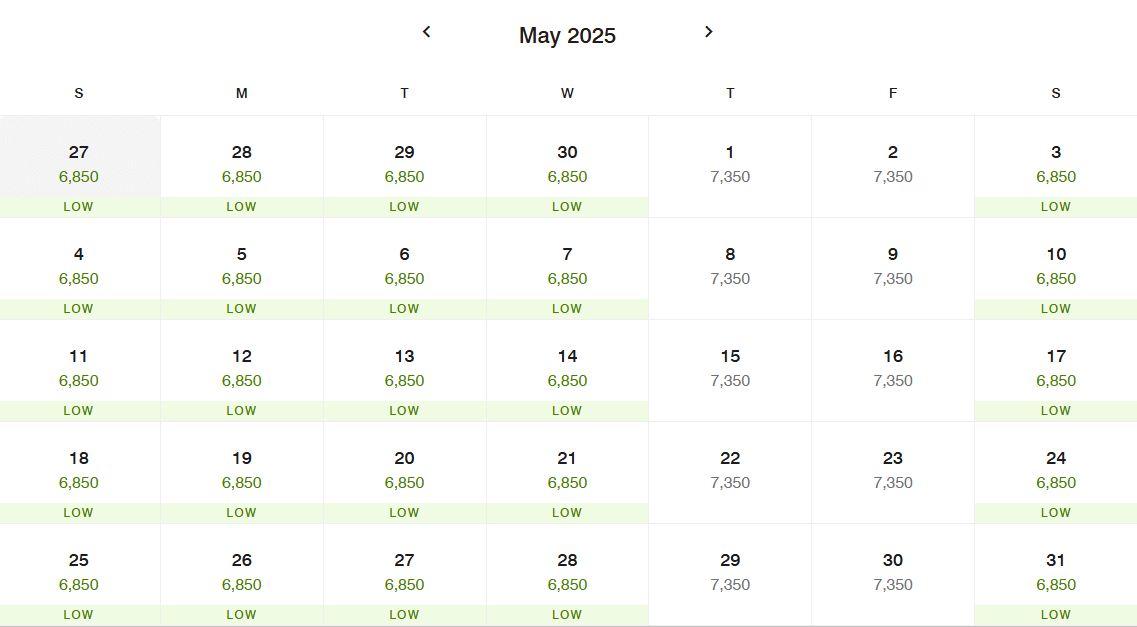This screenshot has height=627, width=1137.
Task: Click on May 9 date cell
Action: pyautogui.click(x=893, y=269)
